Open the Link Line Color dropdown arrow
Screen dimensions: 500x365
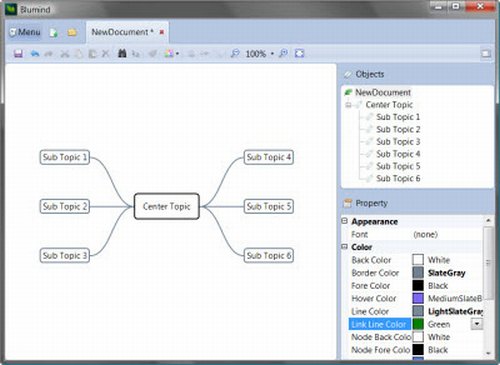pyautogui.click(x=477, y=324)
